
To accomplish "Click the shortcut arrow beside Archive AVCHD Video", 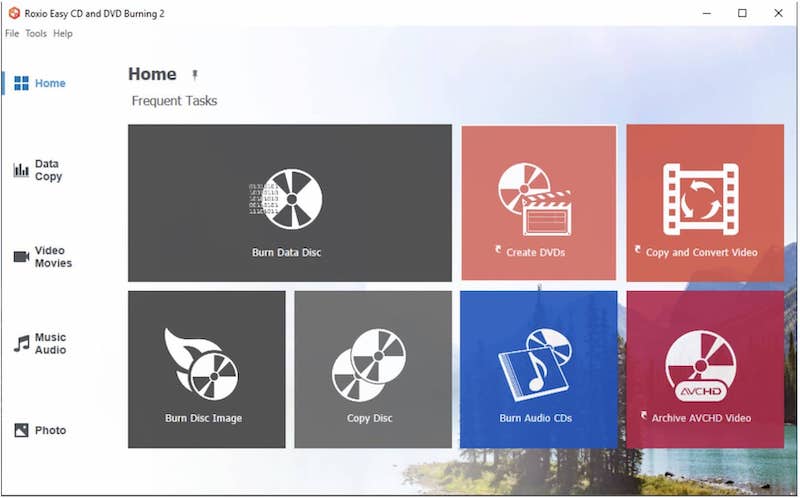I will click(644, 415).
